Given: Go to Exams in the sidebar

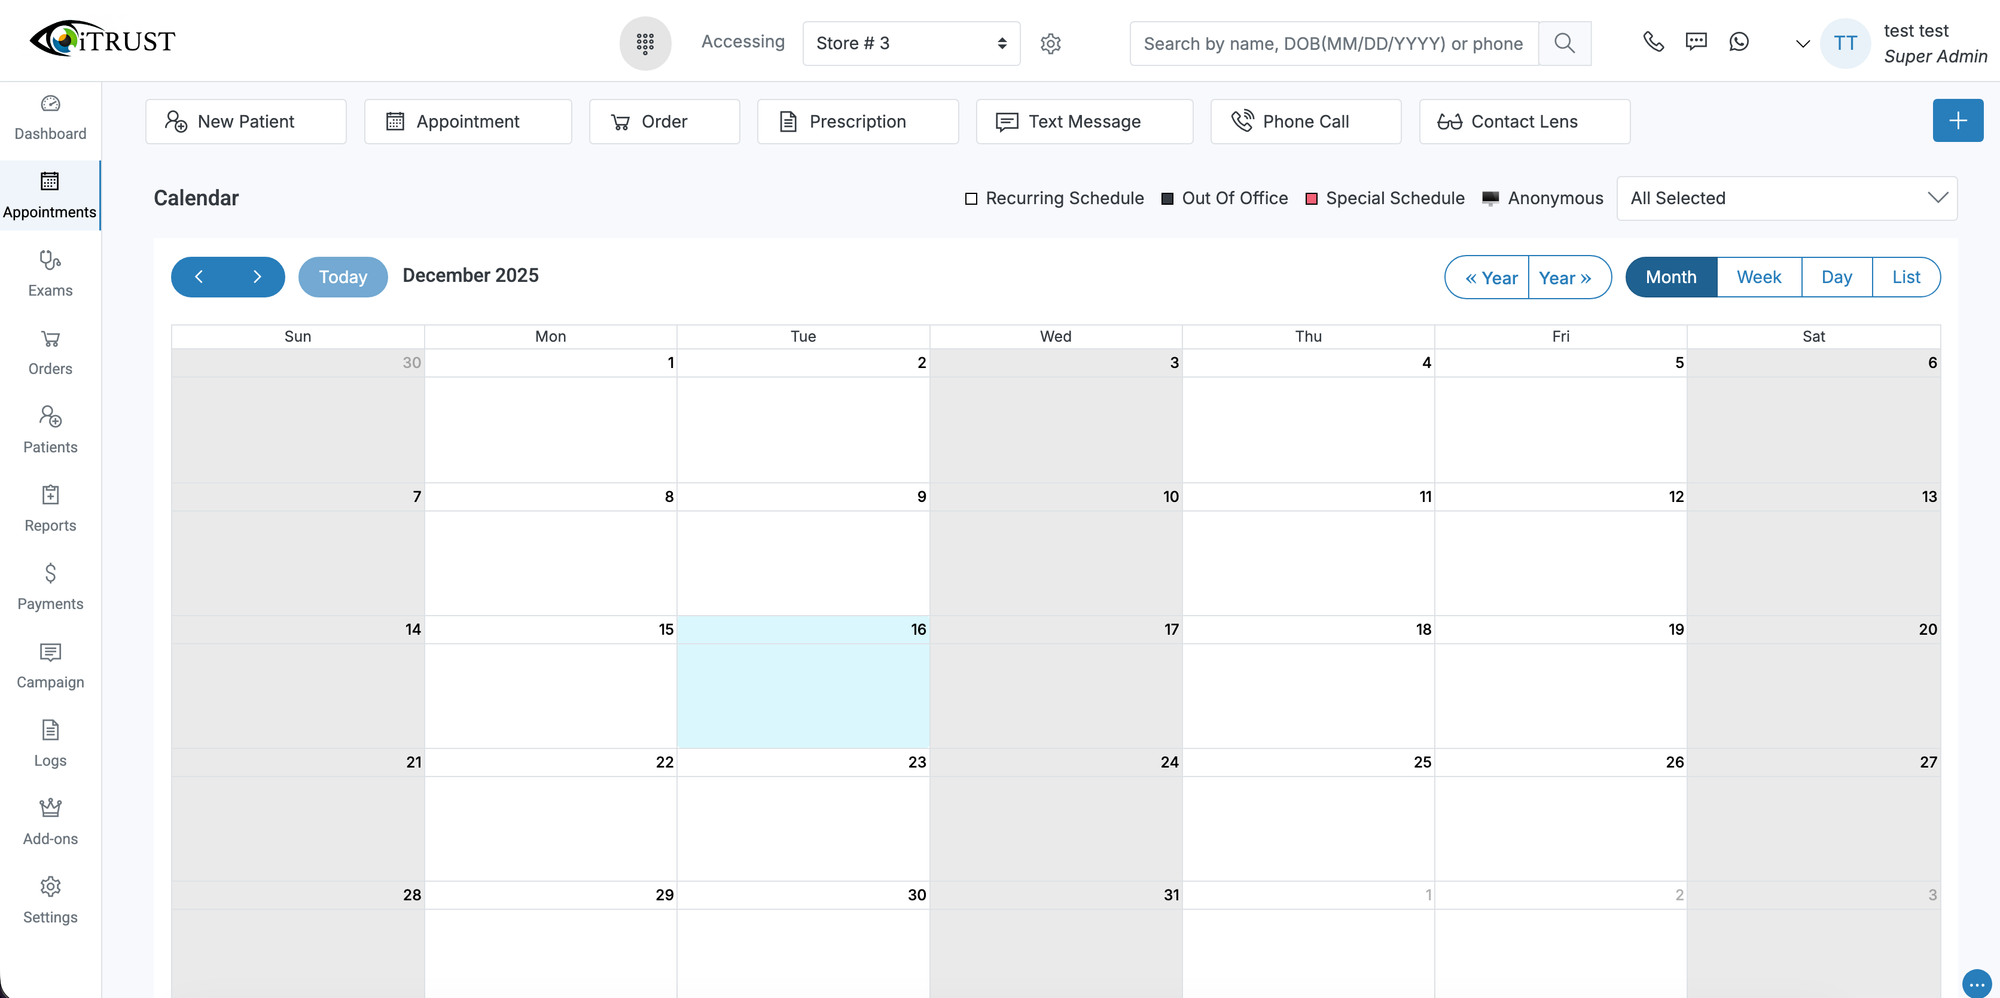Looking at the screenshot, I should click(50, 273).
